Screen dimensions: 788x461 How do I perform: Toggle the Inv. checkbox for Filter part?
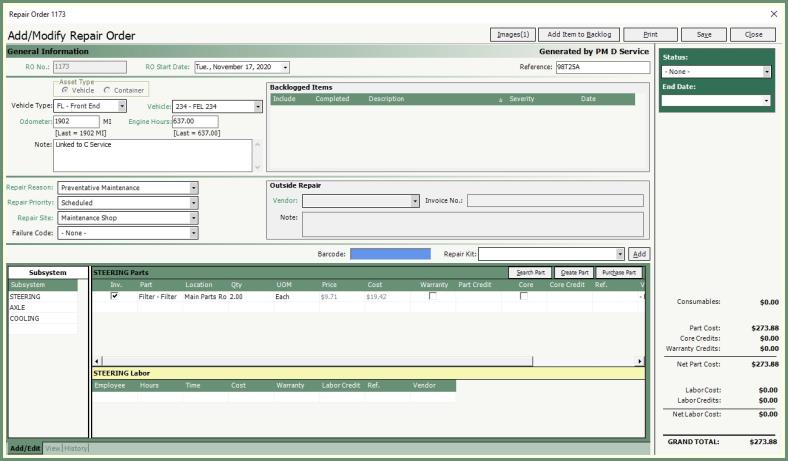point(115,296)
